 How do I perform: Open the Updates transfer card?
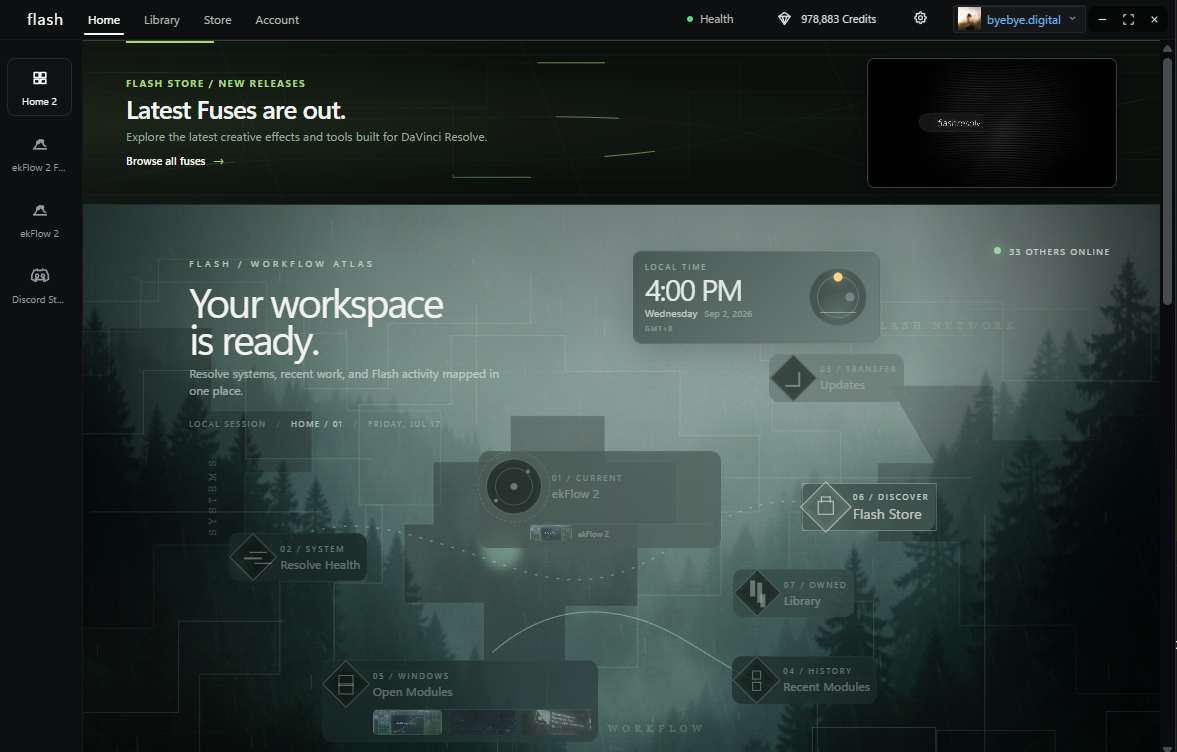[x=836, y=378]
